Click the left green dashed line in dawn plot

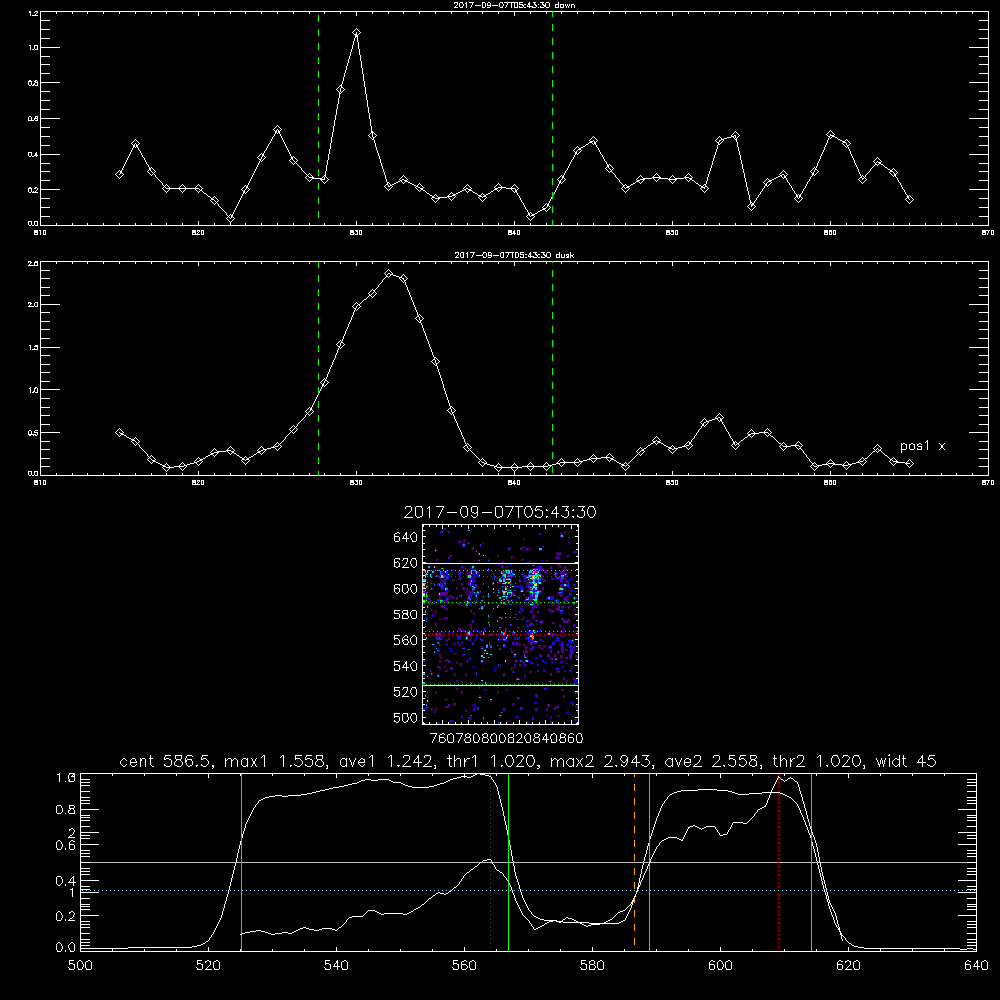pyautogui.click(x=318, y=118)
